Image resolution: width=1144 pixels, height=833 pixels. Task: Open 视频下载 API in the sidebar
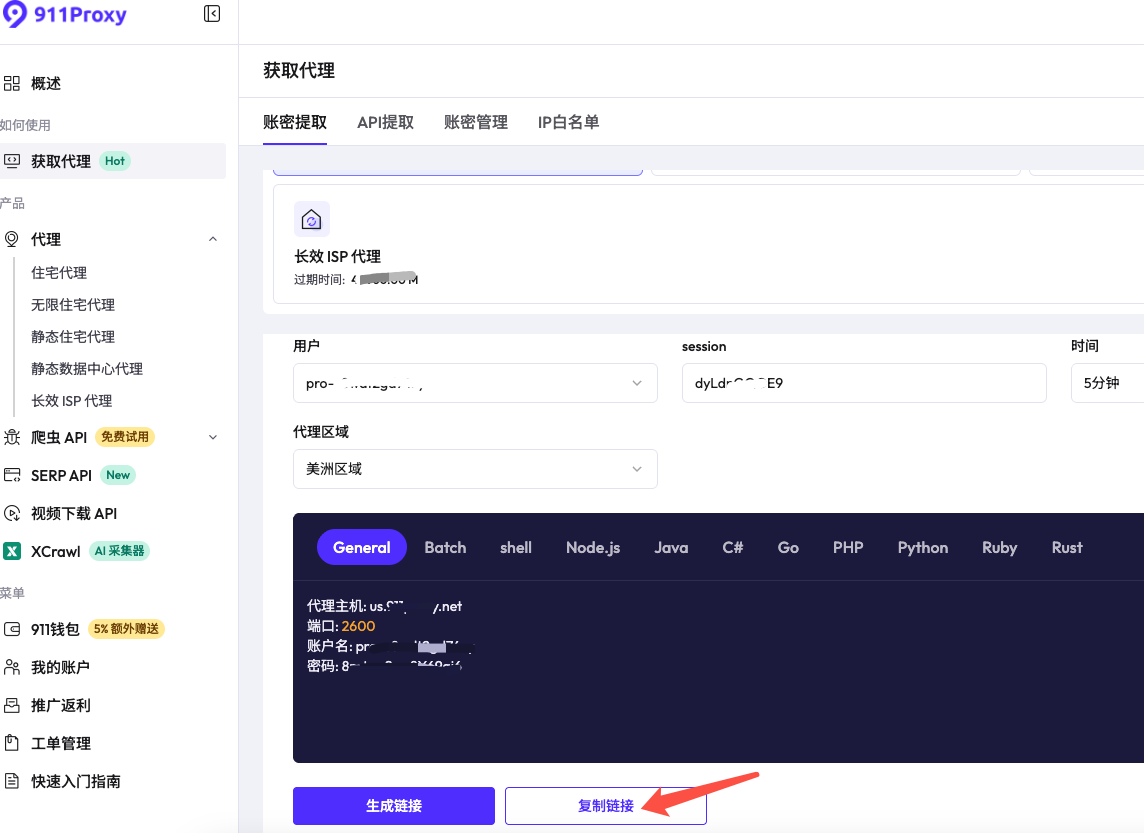[x=74, y=514]
